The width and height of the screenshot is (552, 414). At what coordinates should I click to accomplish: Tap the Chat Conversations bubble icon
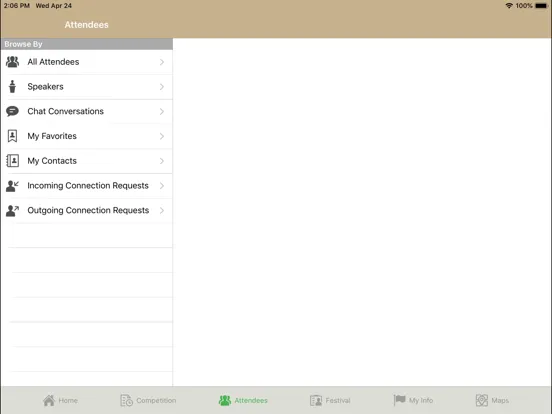(x=12, y=111)
